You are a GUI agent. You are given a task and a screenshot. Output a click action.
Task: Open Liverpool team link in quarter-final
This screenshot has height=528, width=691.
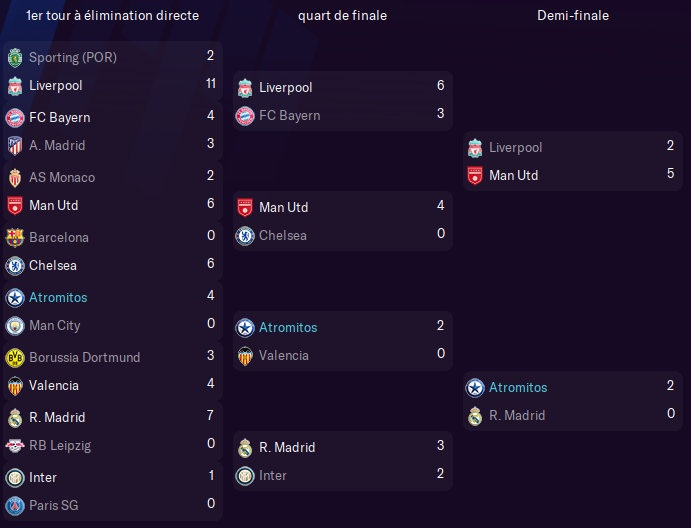click(286, 87)
